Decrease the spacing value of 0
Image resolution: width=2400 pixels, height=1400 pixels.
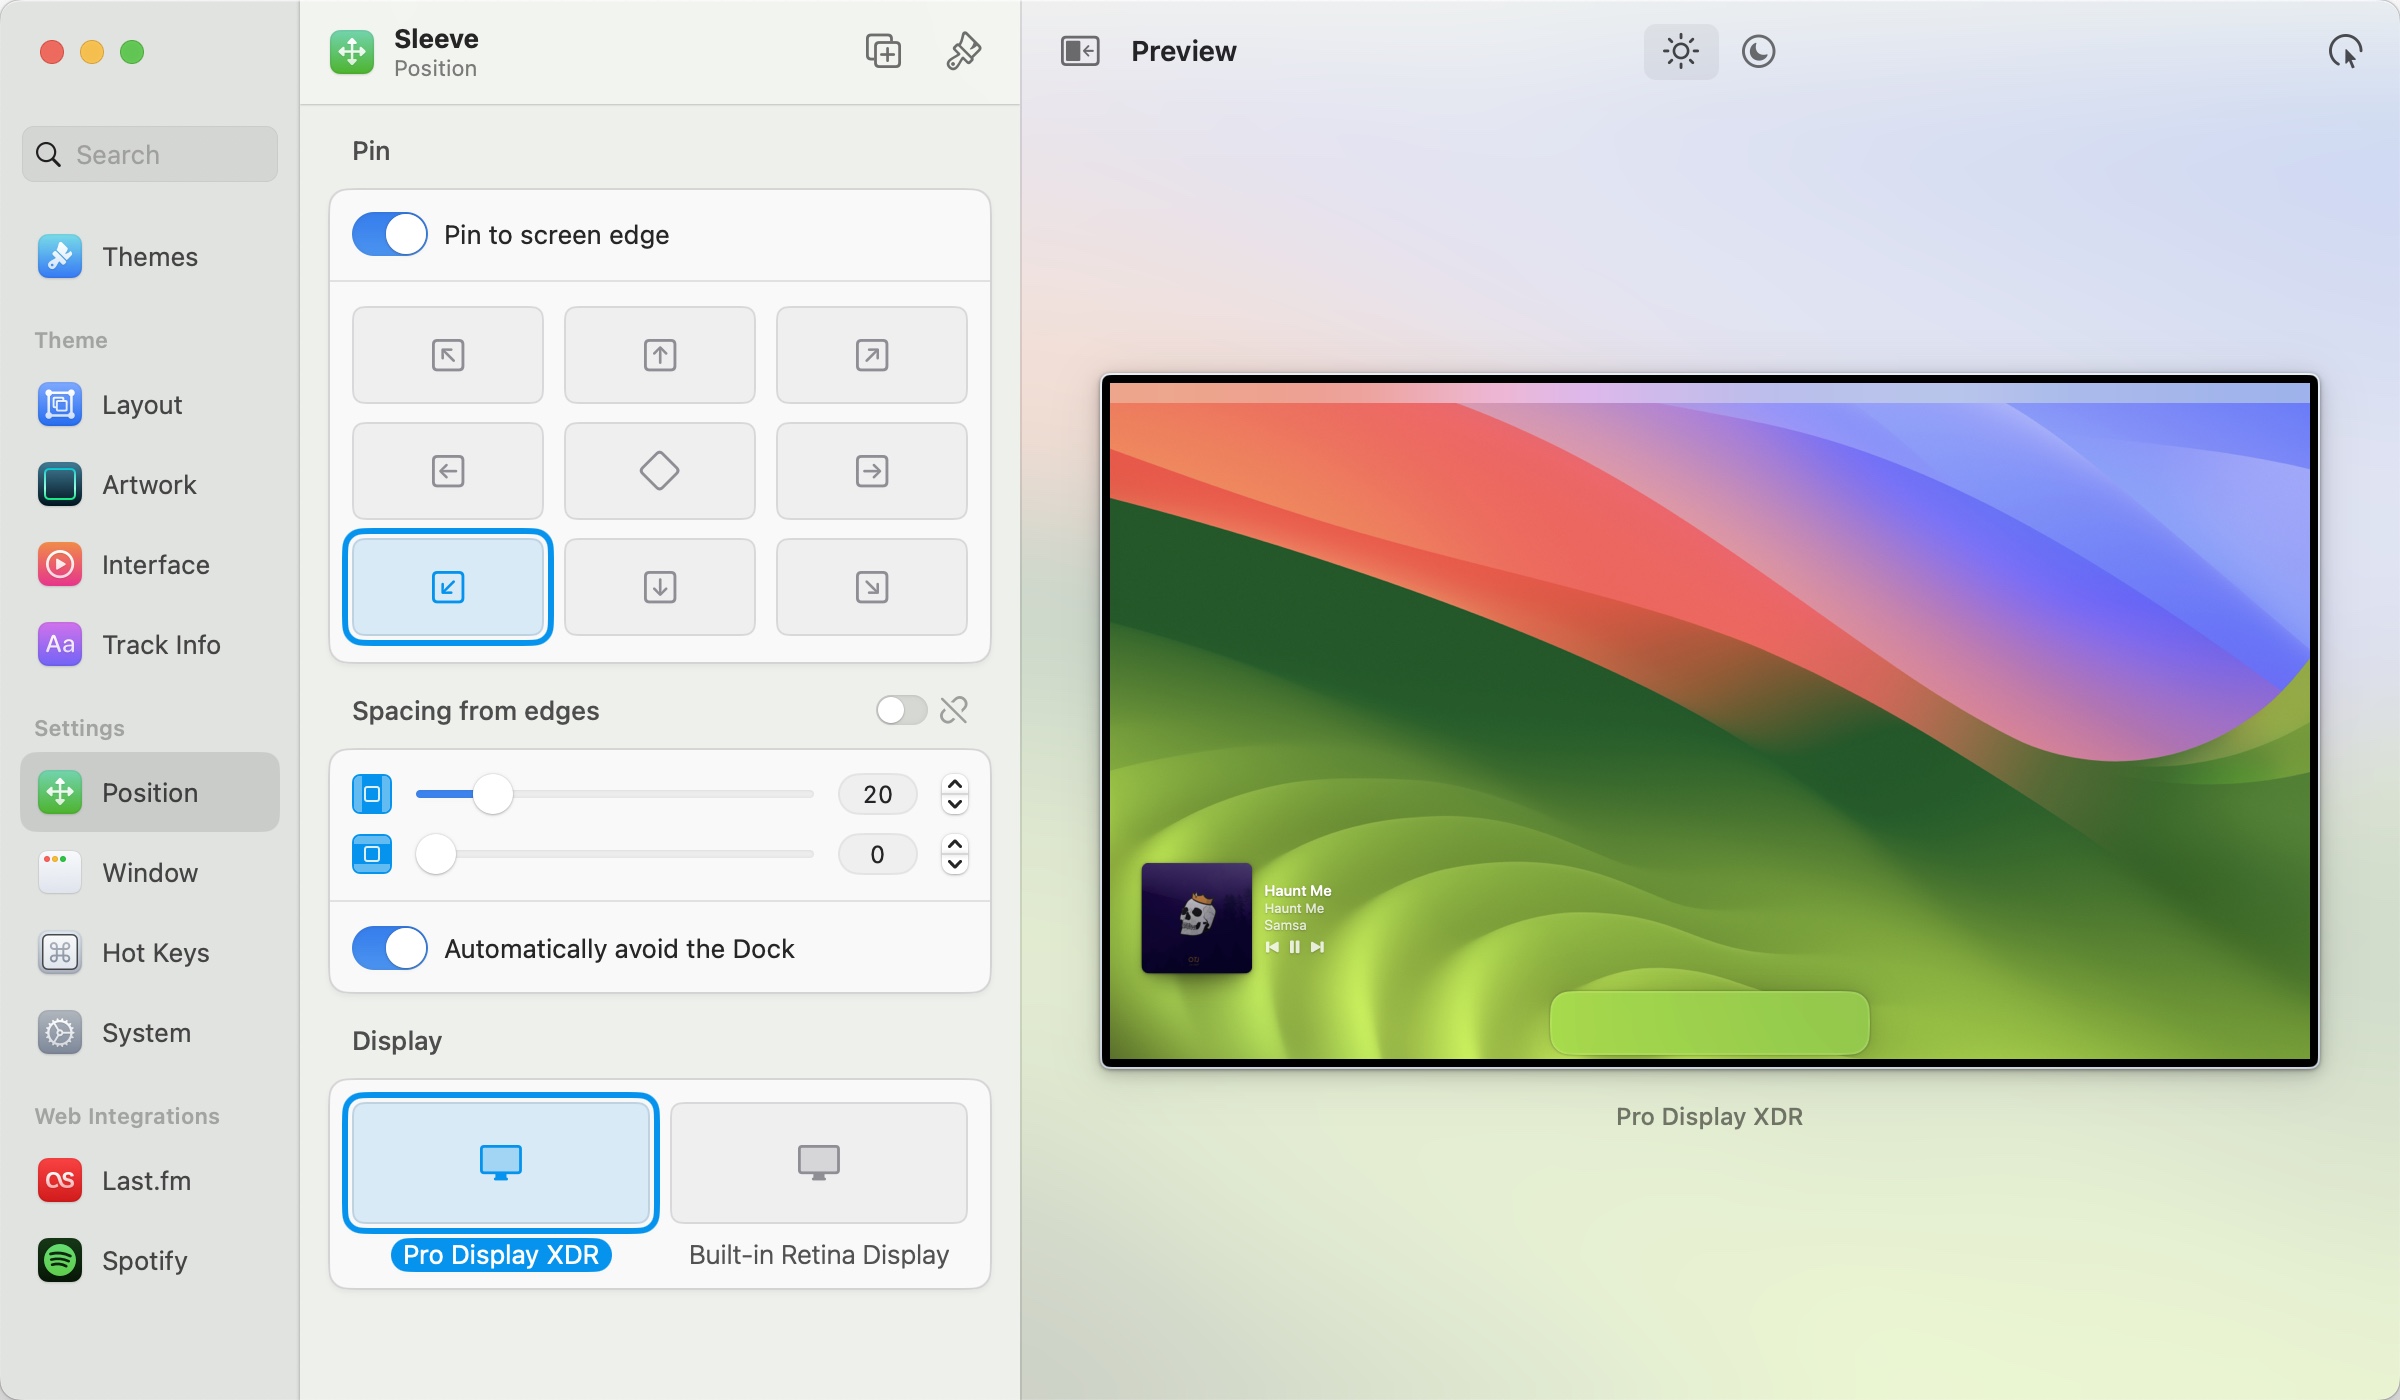[x=955, y=864]
